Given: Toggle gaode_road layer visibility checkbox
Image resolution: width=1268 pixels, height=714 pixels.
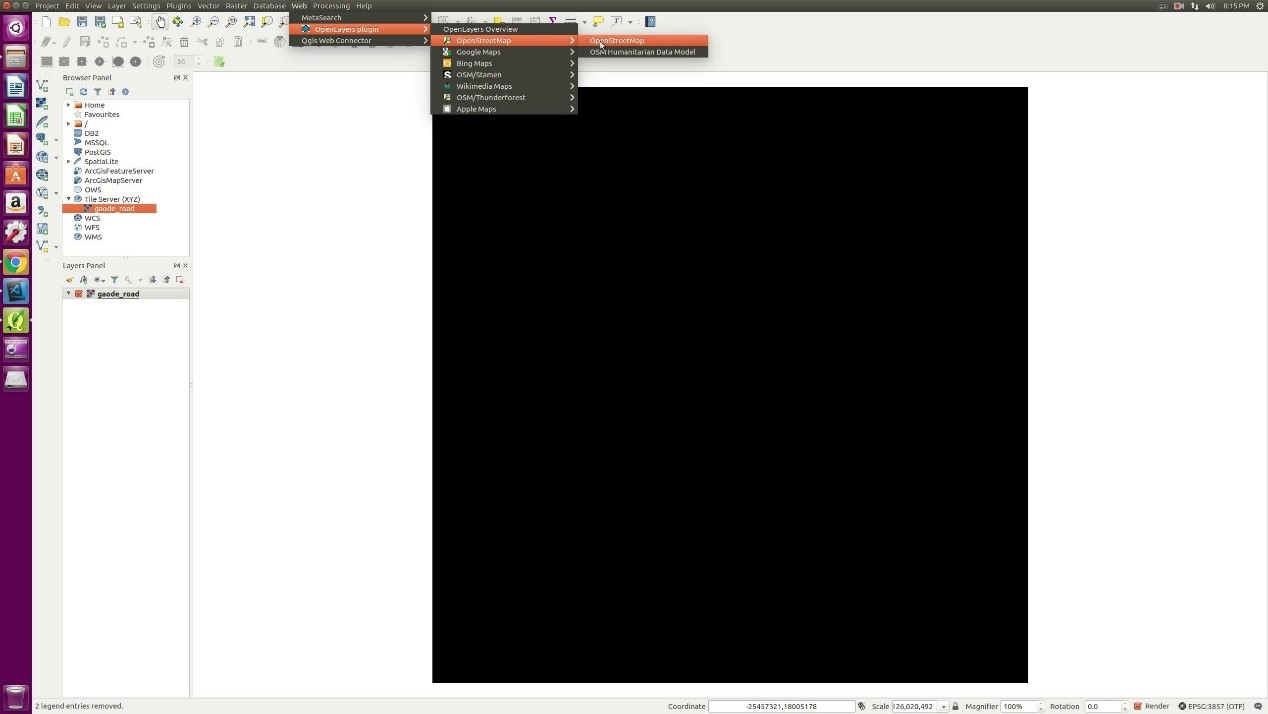Looking at the screenshot, I should (79, 294).
